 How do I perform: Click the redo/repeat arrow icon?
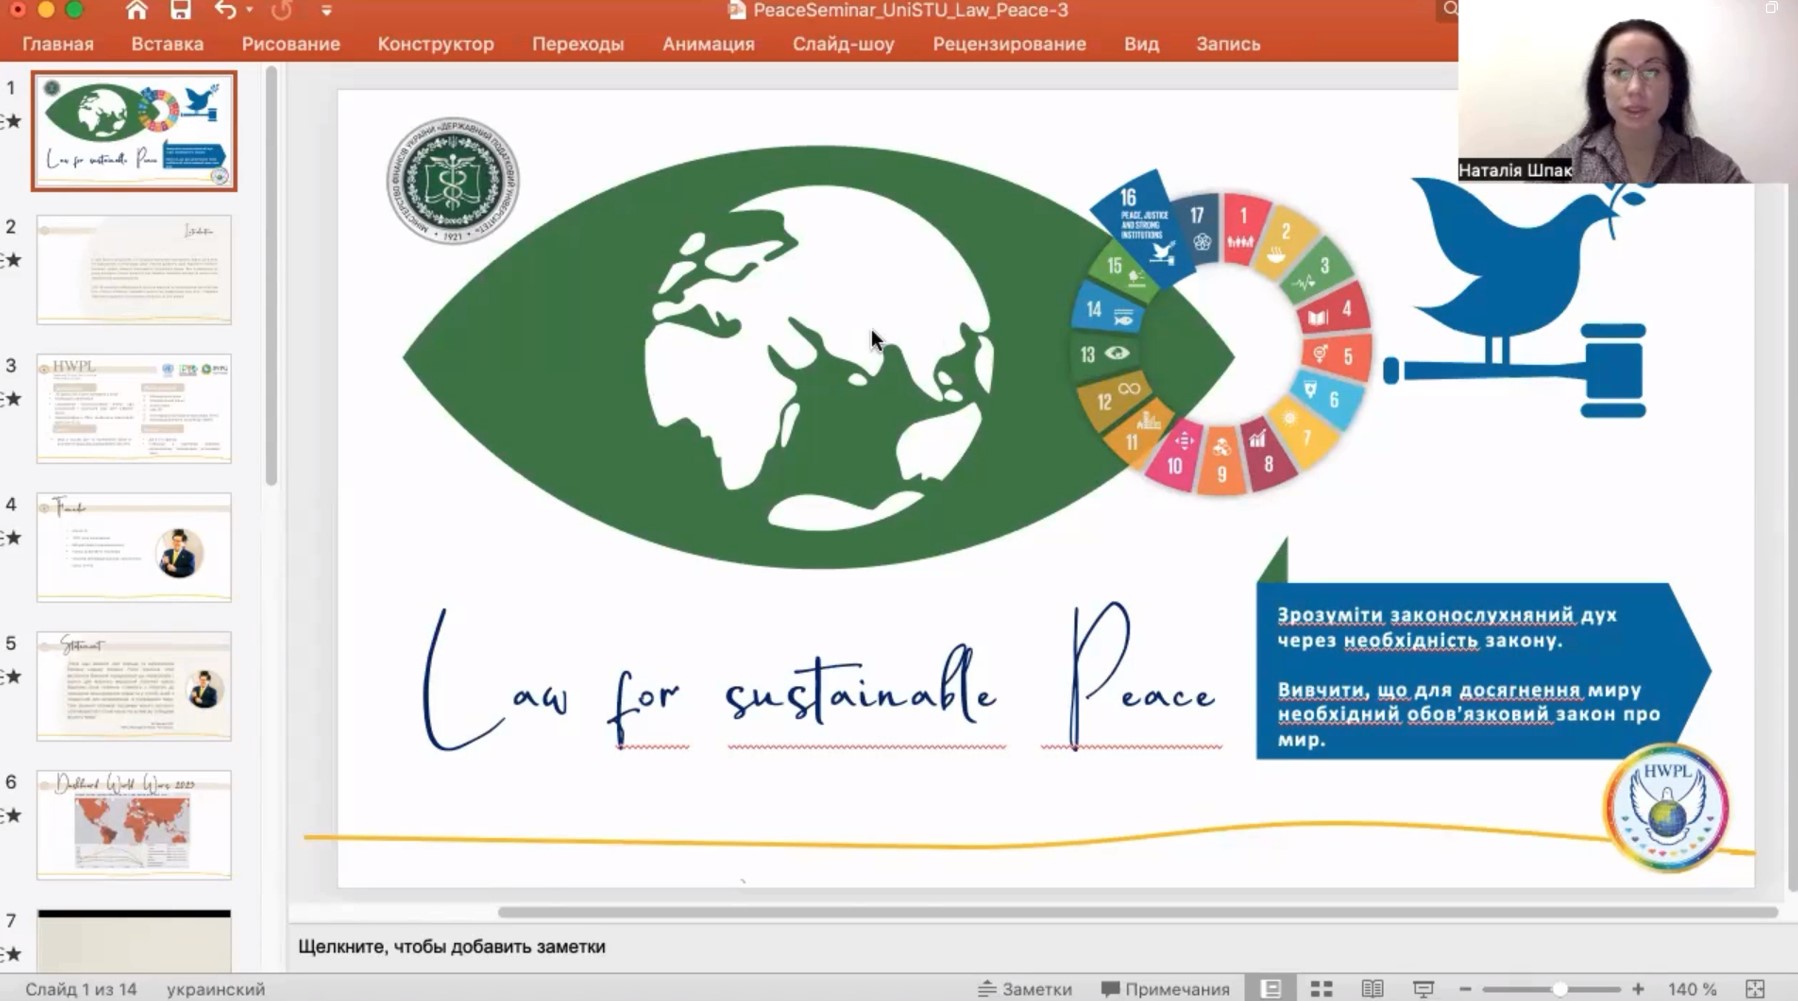[282, 10]
